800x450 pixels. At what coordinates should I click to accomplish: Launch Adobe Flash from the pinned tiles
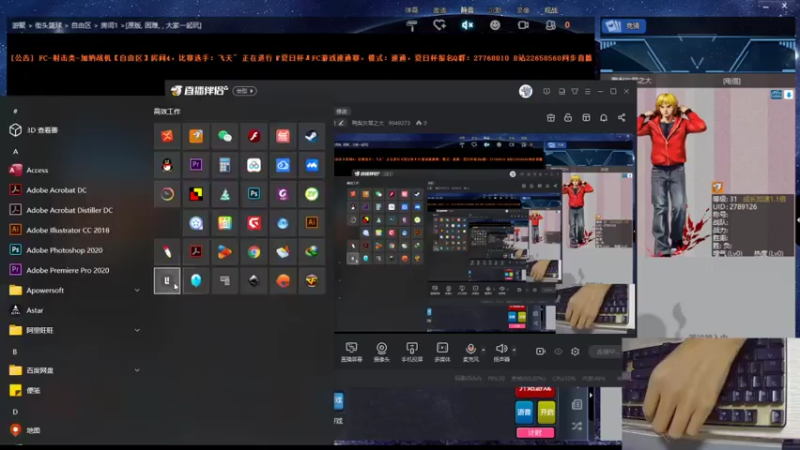click(254, 136)
